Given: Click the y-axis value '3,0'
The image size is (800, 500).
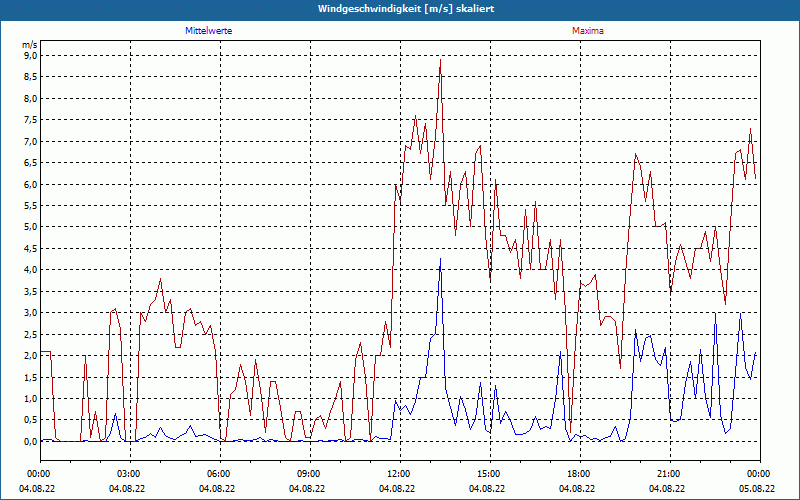Looking at the screenshot, I should 31,312.
